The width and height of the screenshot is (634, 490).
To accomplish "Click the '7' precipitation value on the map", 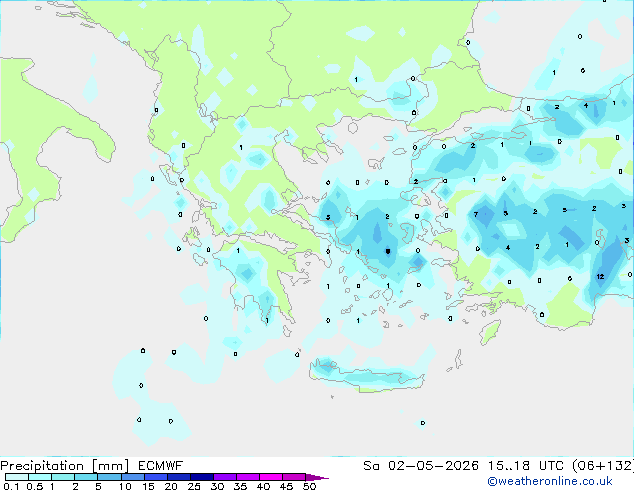I will tap(476, 214).
